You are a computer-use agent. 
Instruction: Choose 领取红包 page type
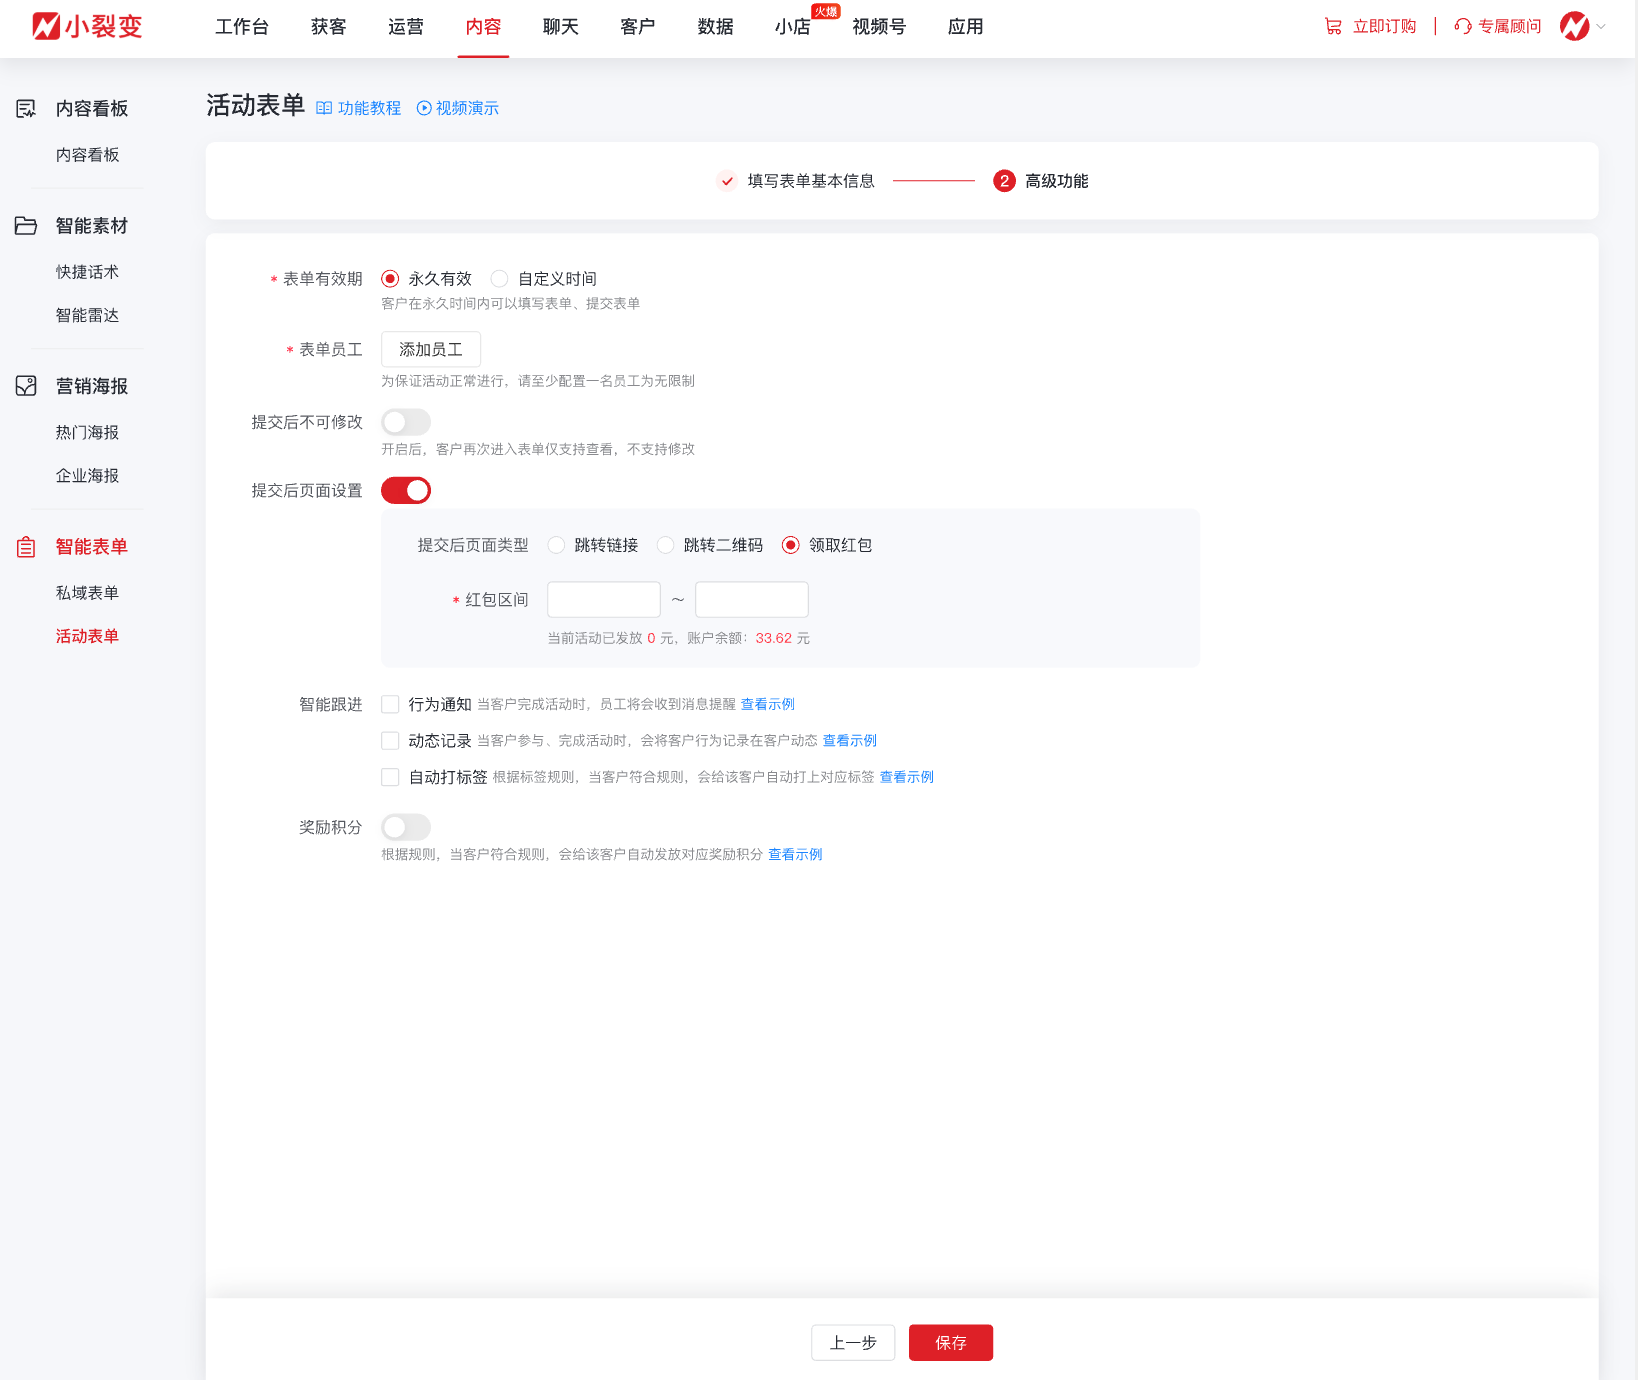click(791, 545)
